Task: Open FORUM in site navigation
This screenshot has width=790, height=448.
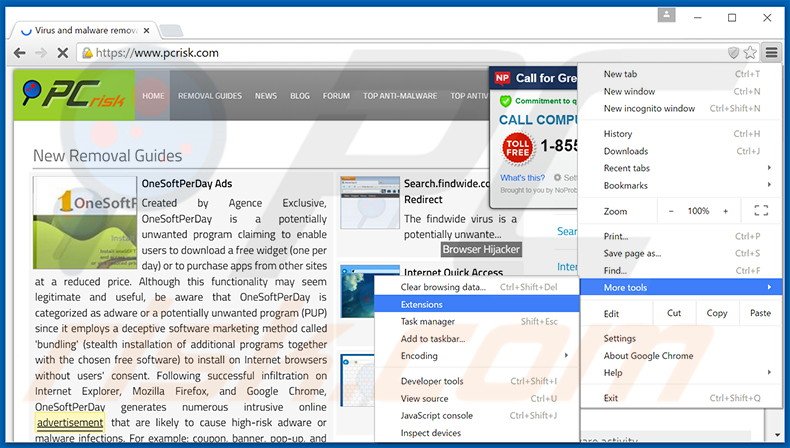Action: 336,95
